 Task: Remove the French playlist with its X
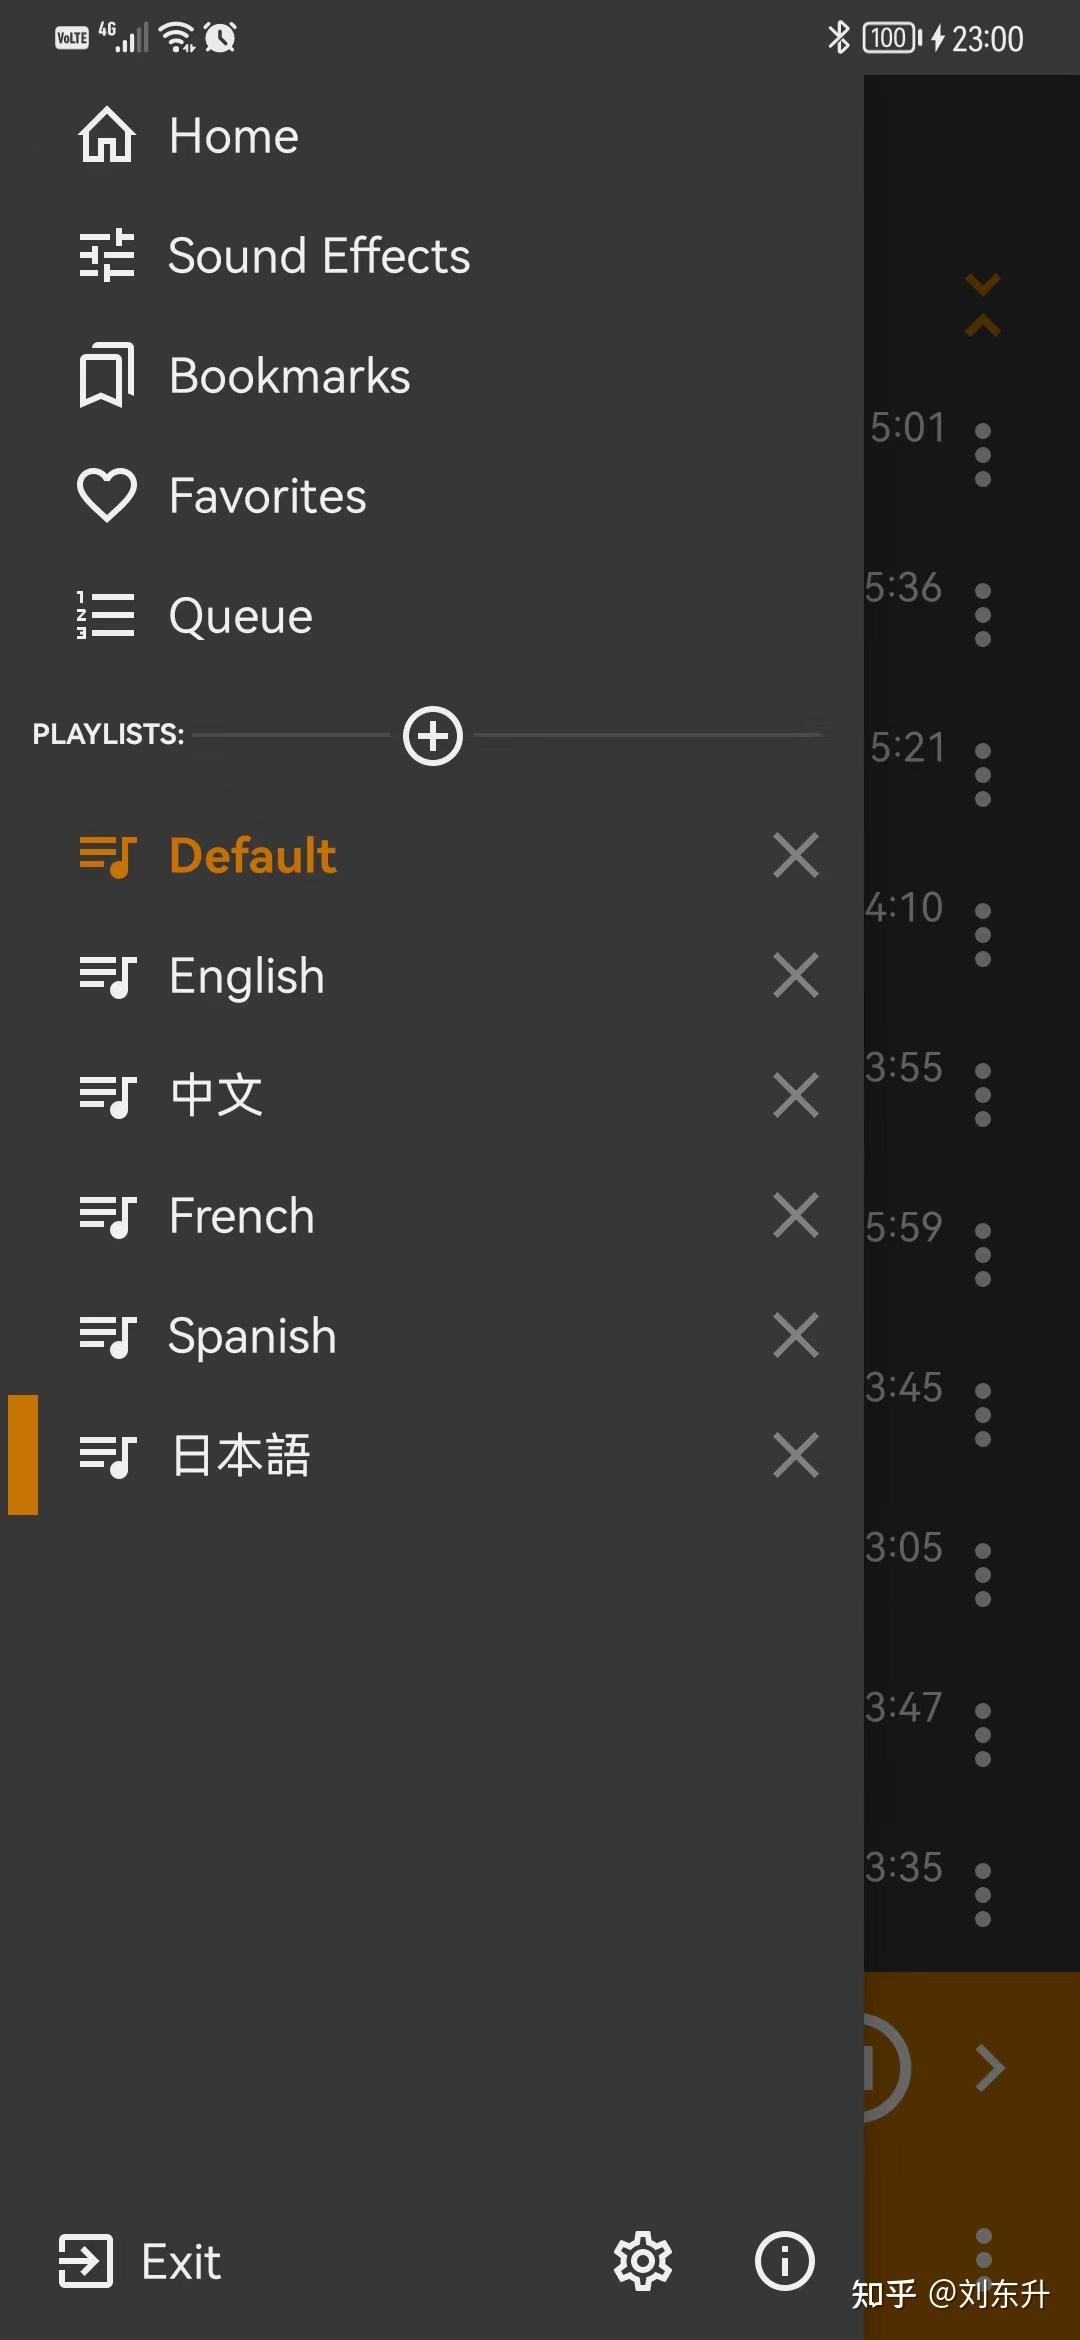pos(796,1215)
